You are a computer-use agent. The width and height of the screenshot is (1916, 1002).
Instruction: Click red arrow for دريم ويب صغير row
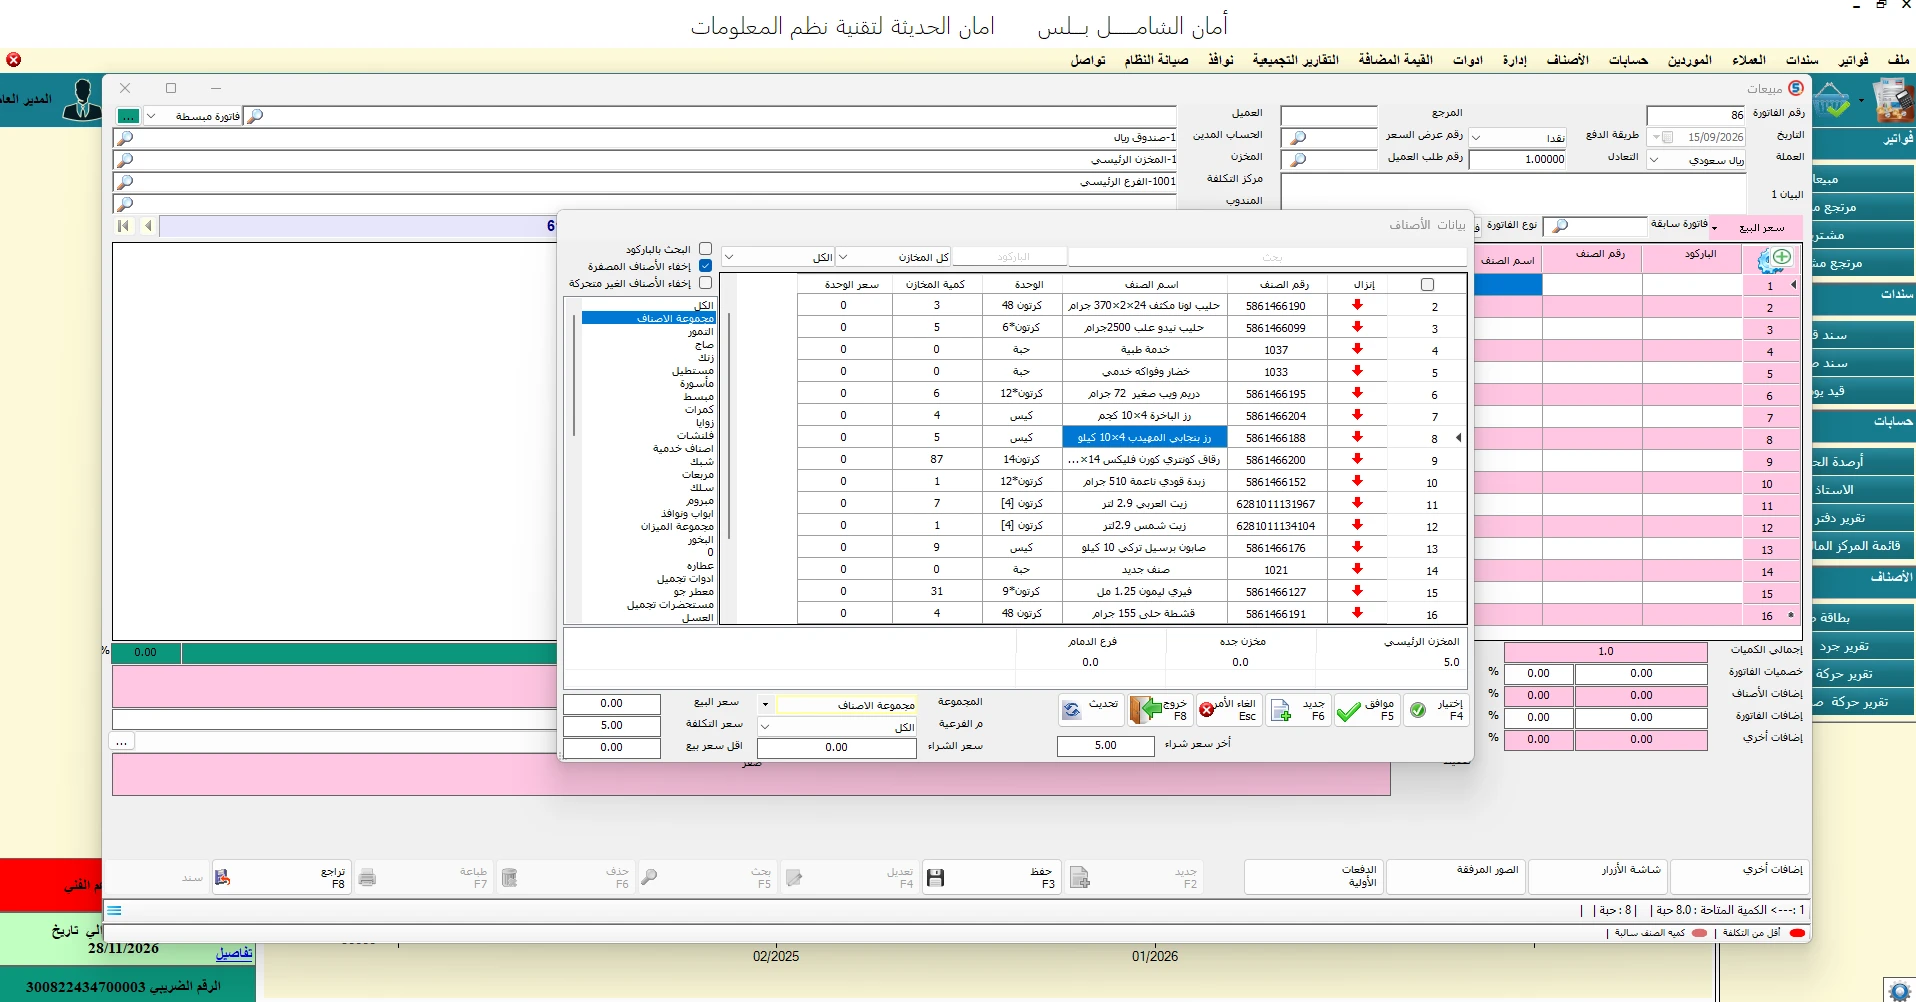[1357, 393]
